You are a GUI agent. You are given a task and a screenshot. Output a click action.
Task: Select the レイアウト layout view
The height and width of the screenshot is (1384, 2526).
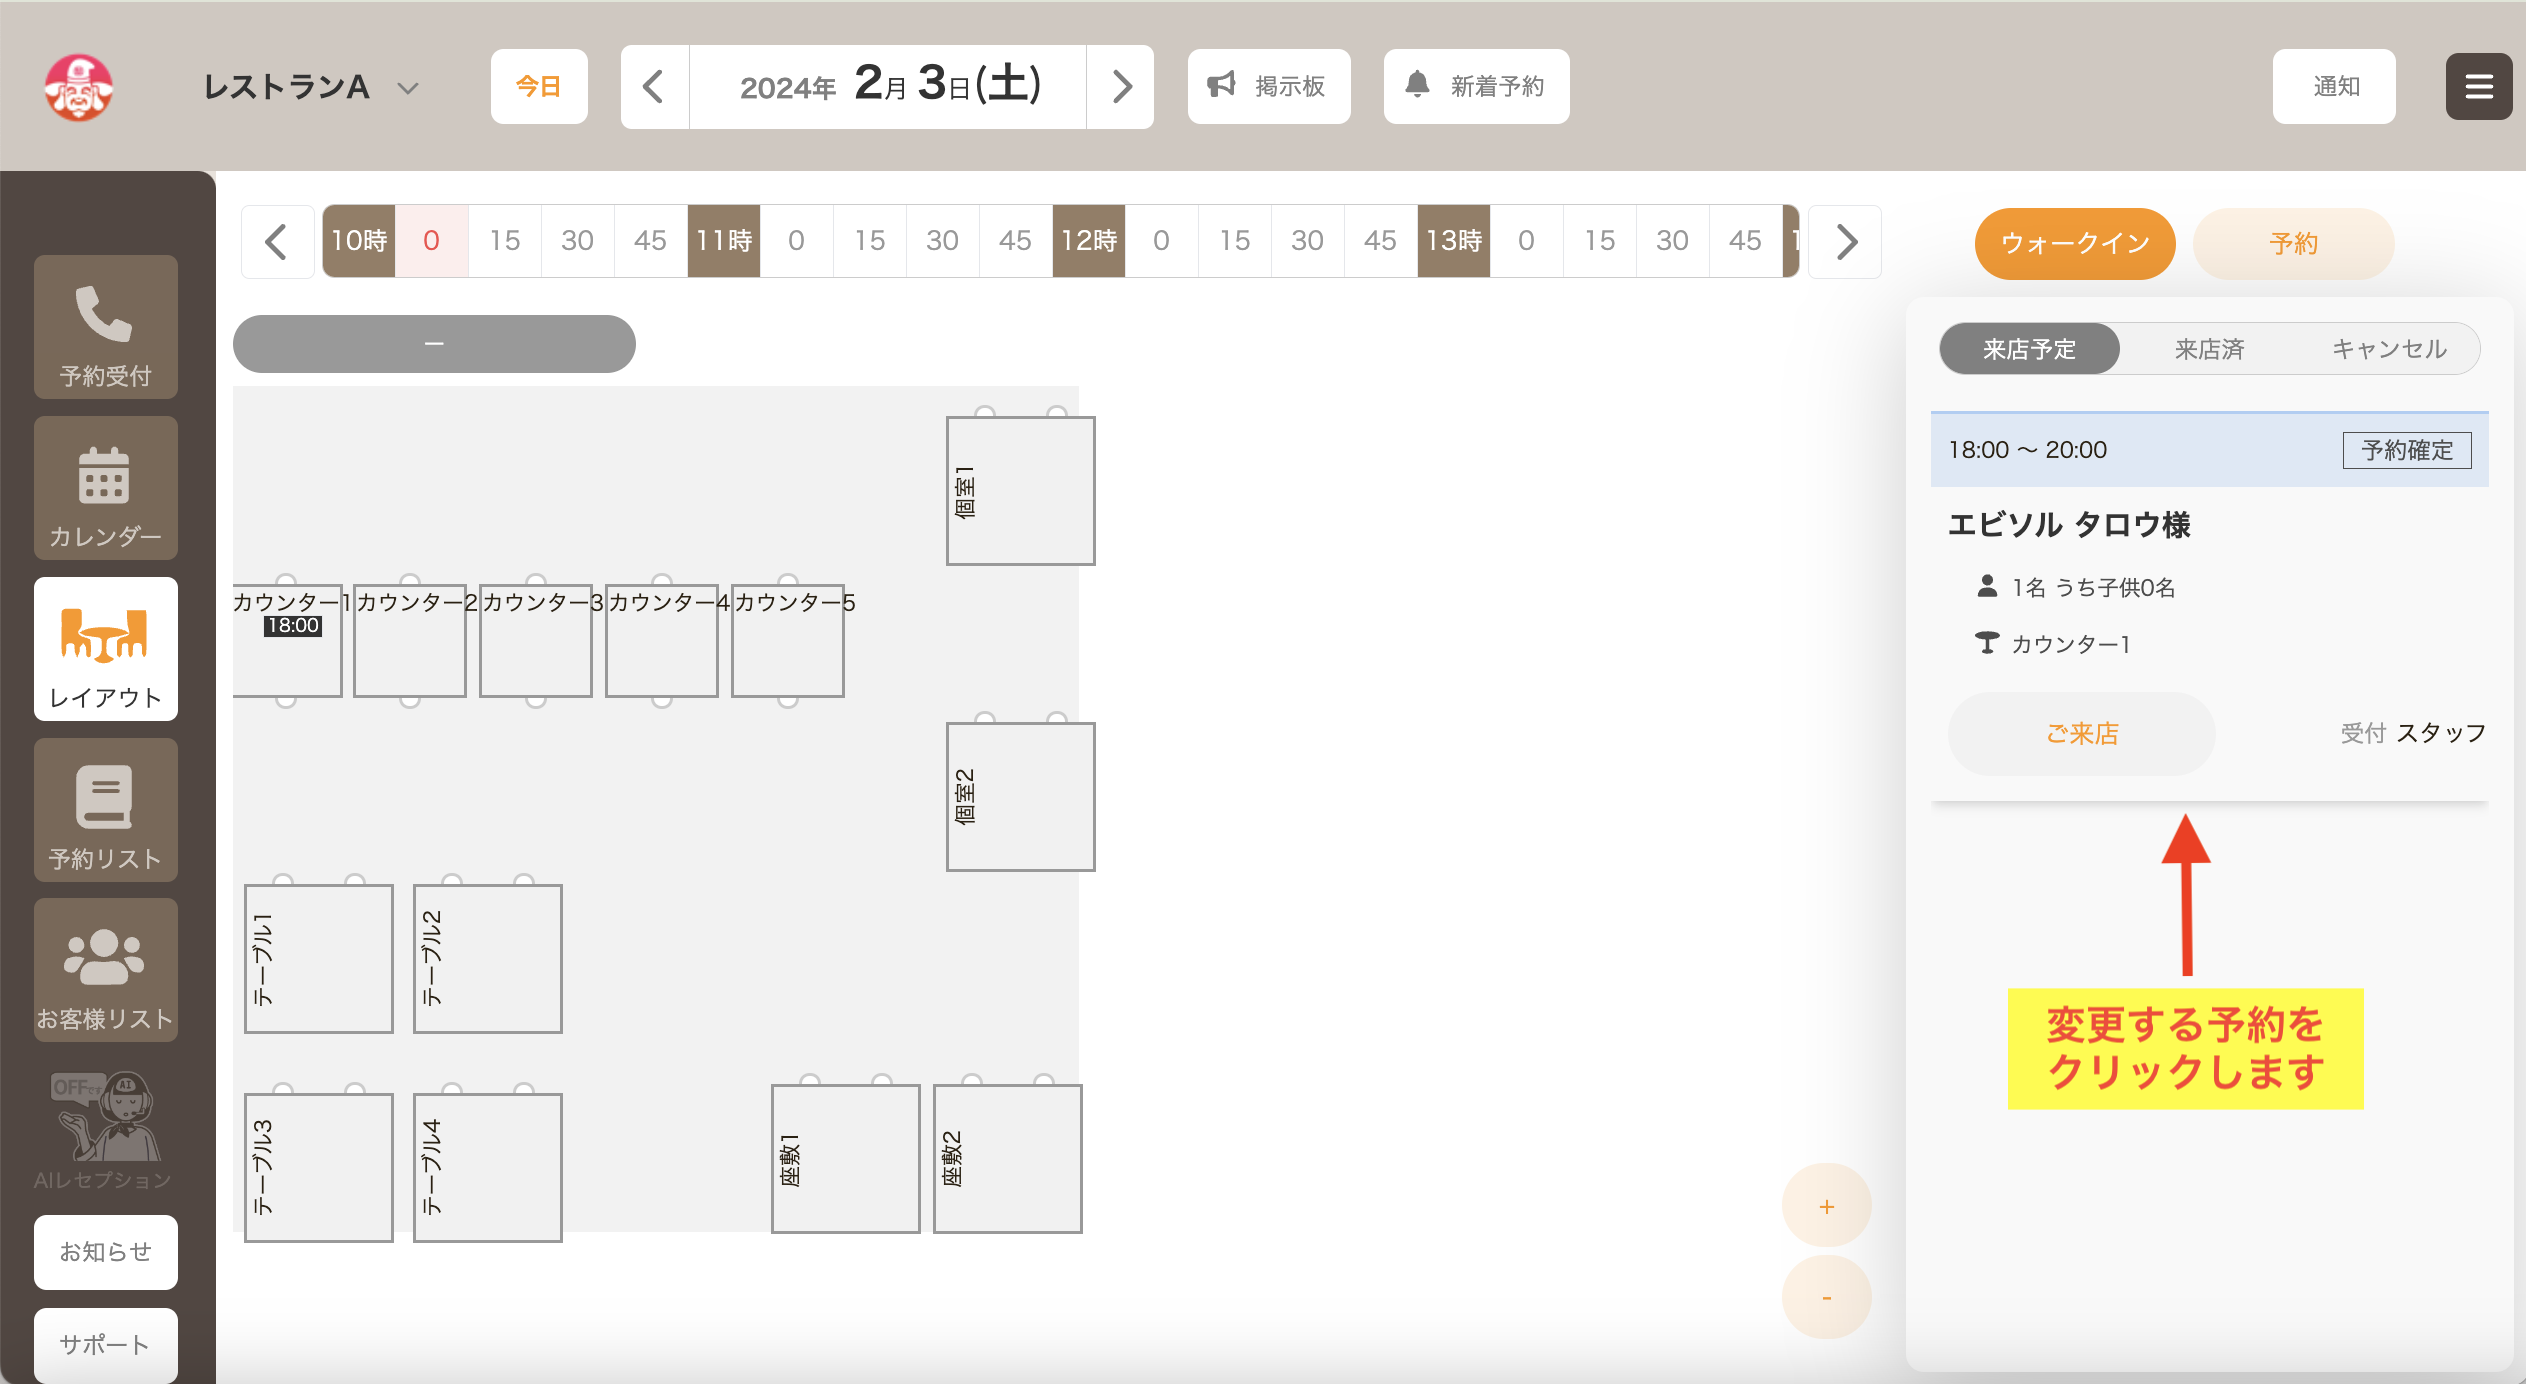click(106, 649)
